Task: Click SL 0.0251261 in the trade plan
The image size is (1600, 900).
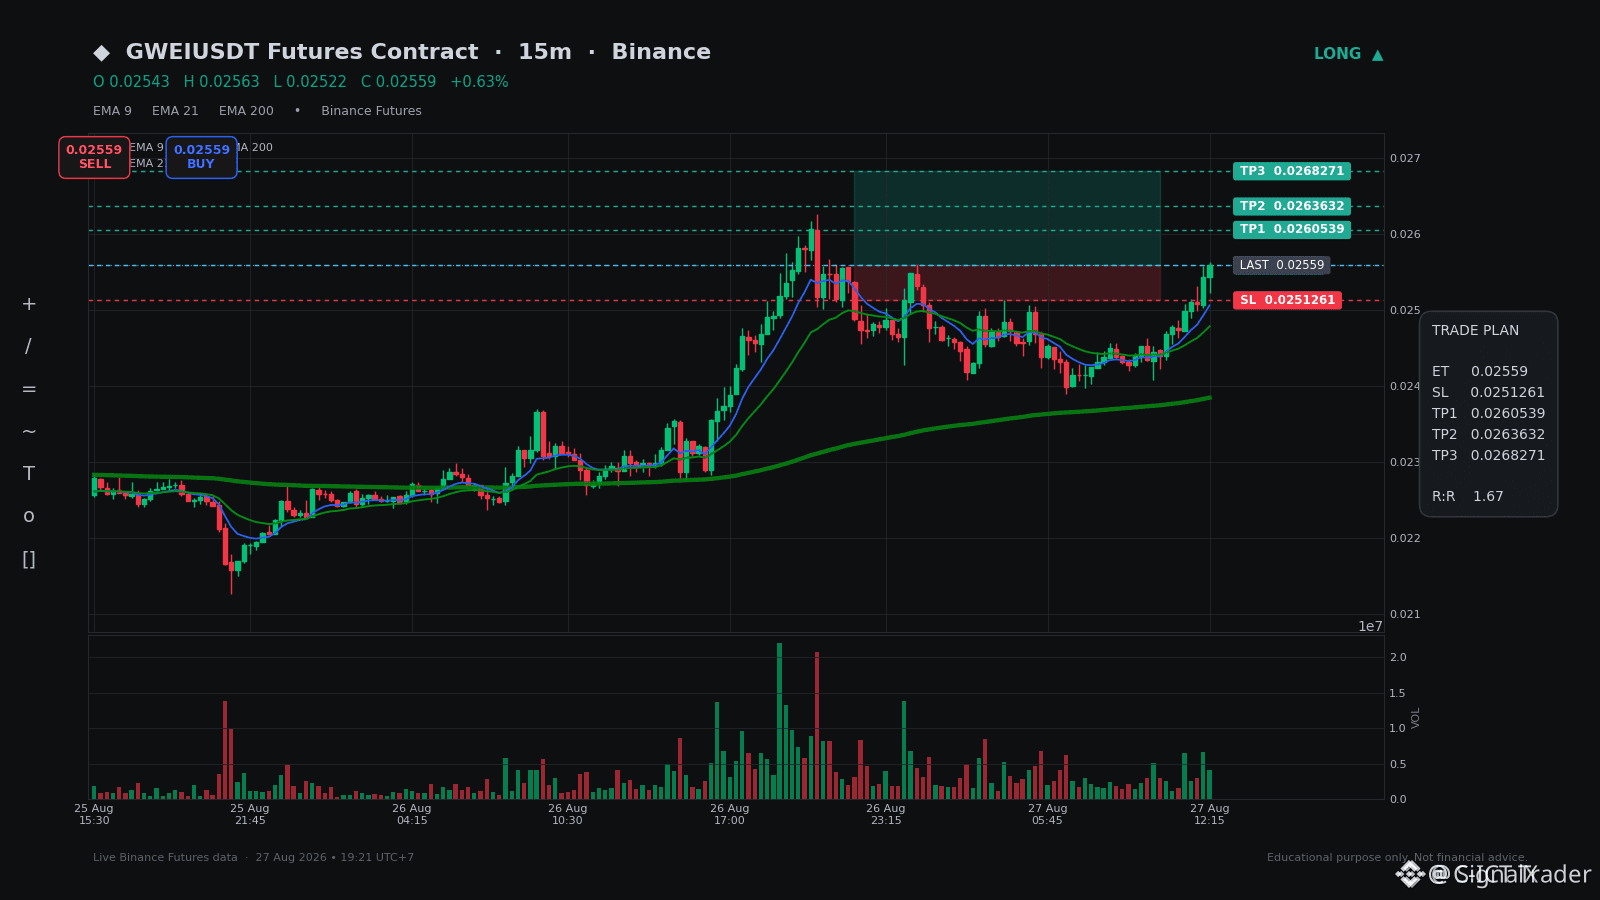Action: (1488, 393)
